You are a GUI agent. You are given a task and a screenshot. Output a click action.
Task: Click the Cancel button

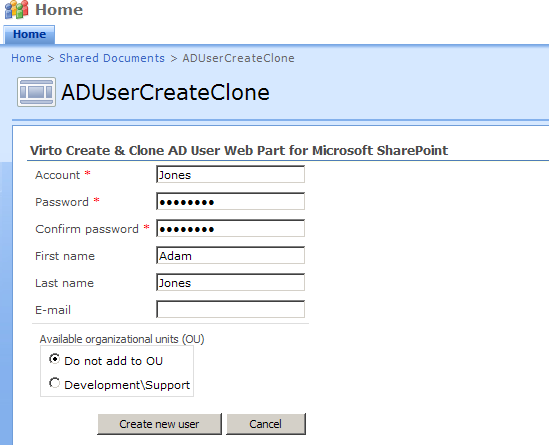266,424
